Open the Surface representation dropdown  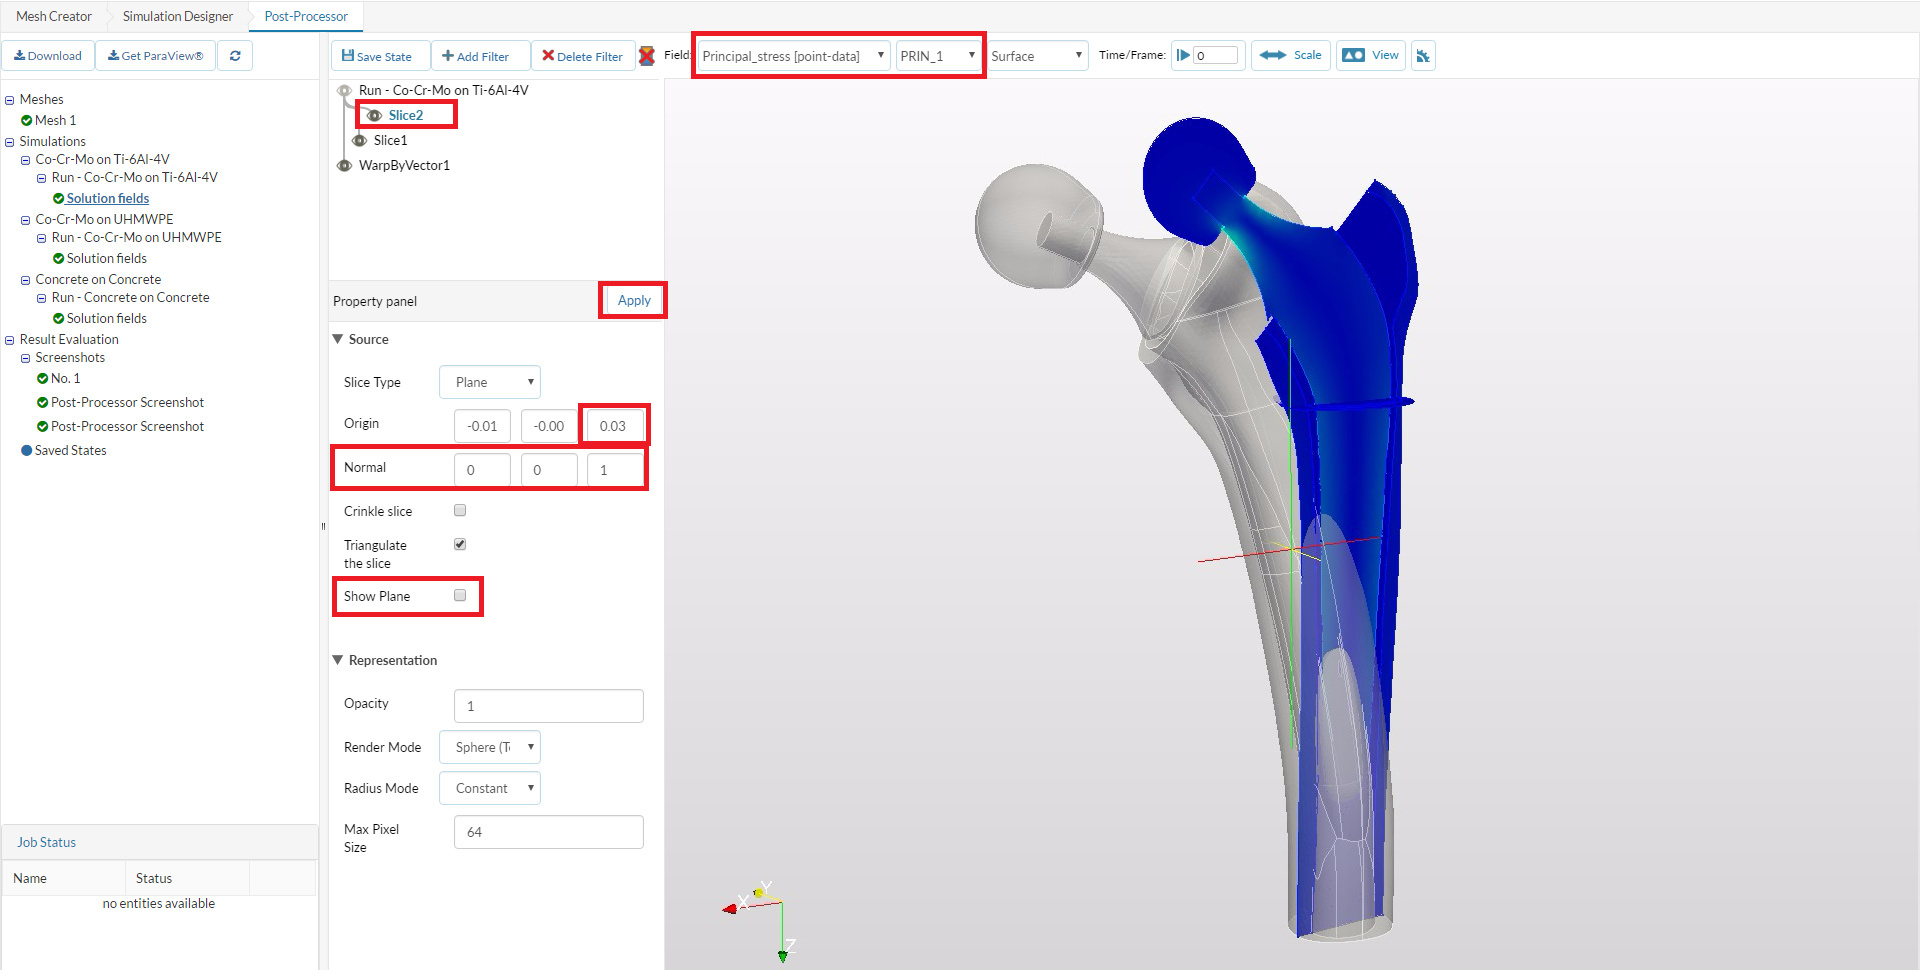click(1037, 56)
